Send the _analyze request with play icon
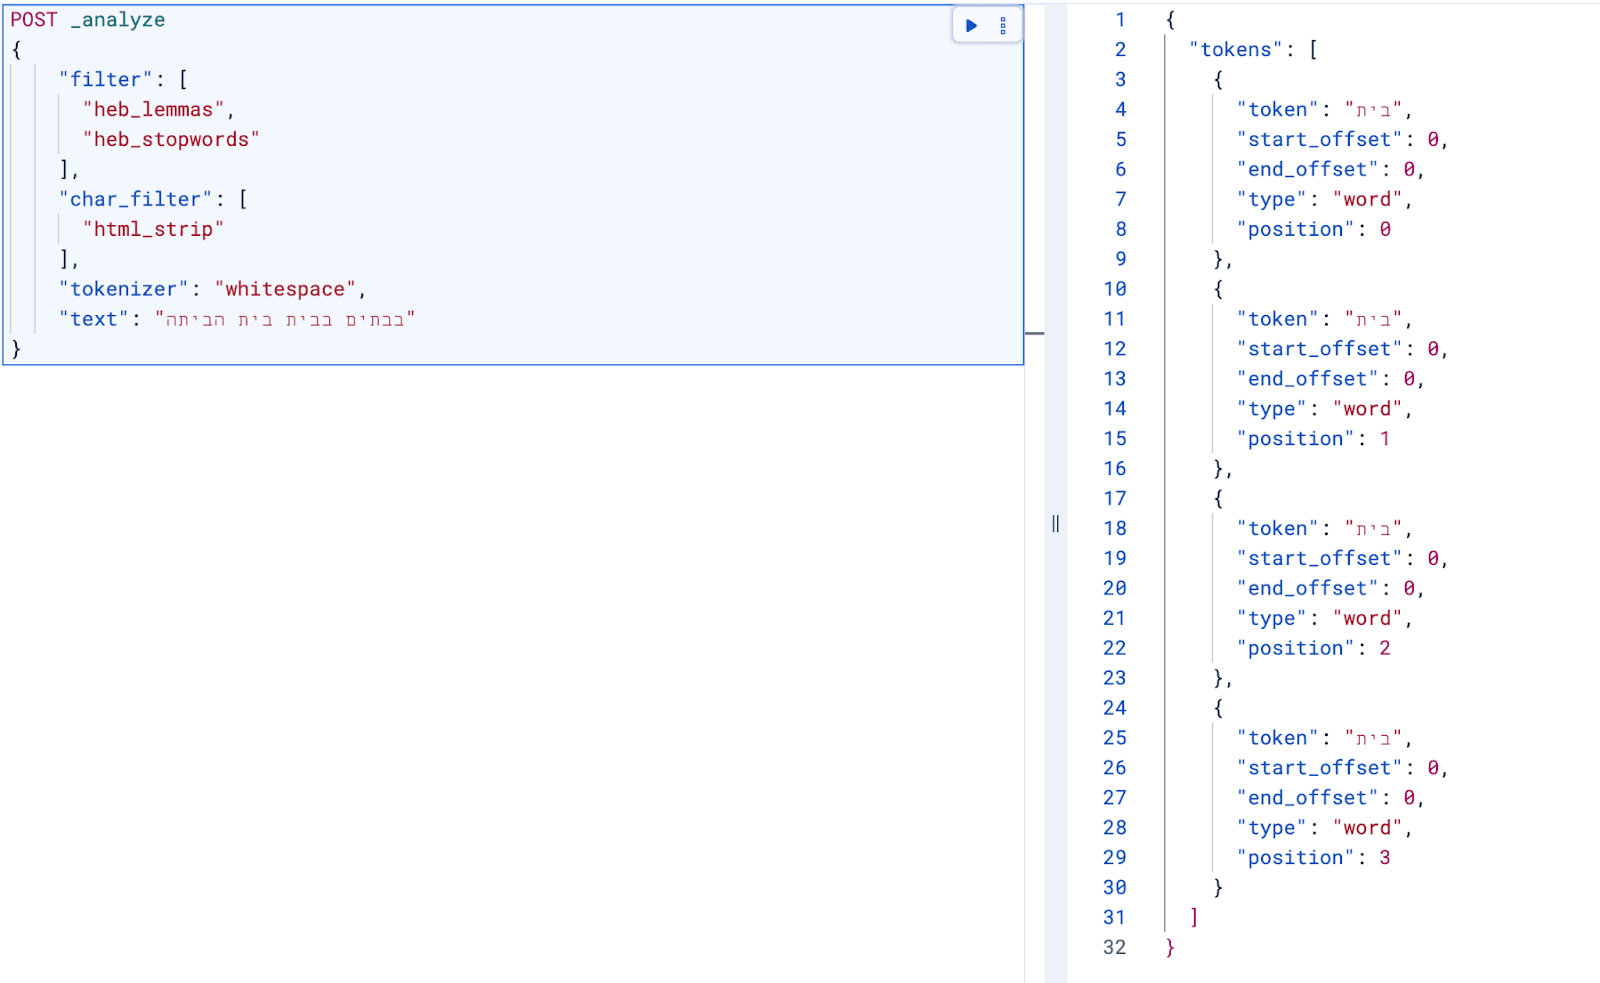 [x=968, y=25]
